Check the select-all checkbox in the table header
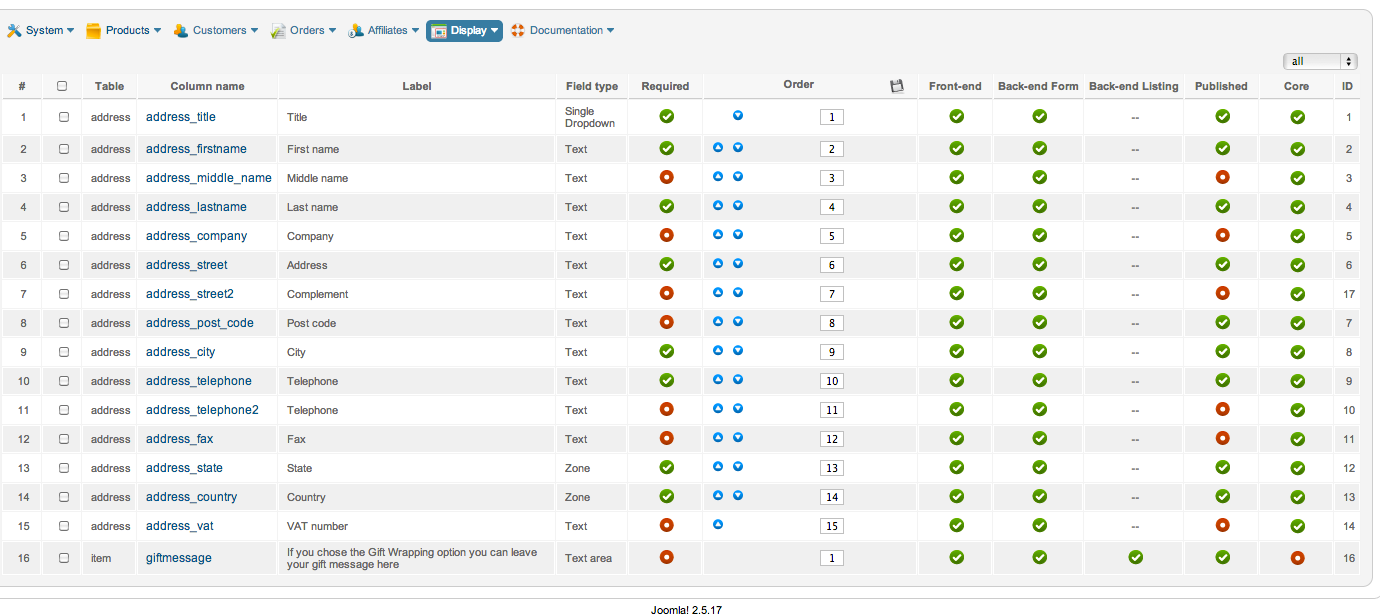 [x=63, y=86]
